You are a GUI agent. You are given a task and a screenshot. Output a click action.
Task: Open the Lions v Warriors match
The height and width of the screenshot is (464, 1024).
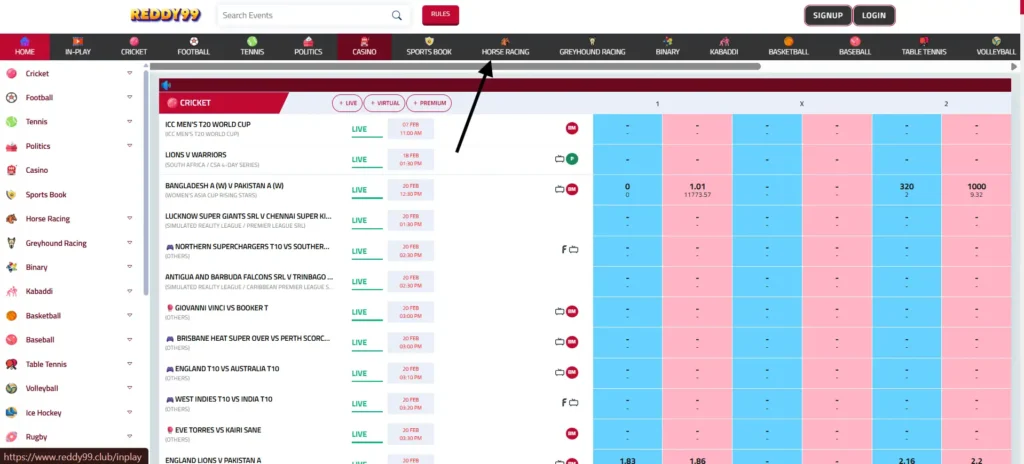(196, 155)
